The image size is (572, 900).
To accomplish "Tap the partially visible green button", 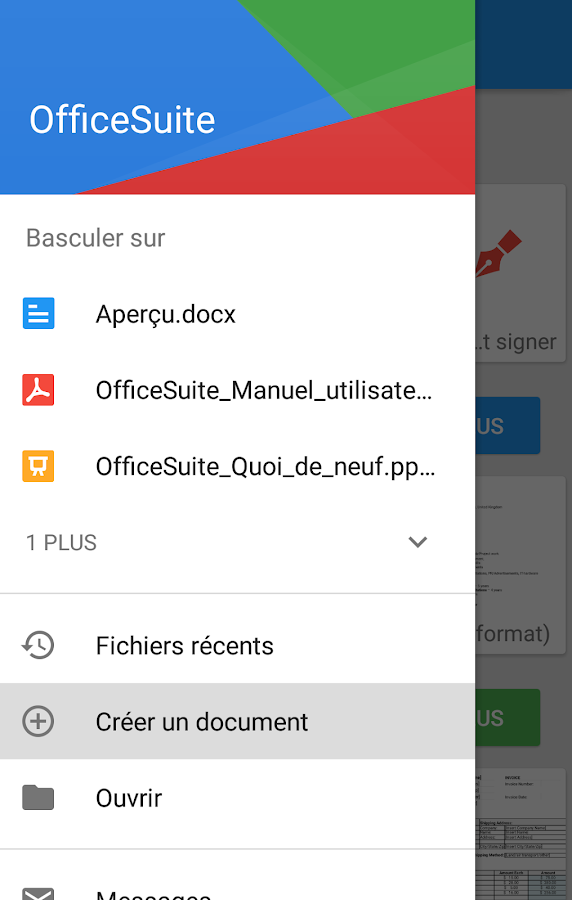I will click(508, 717).
